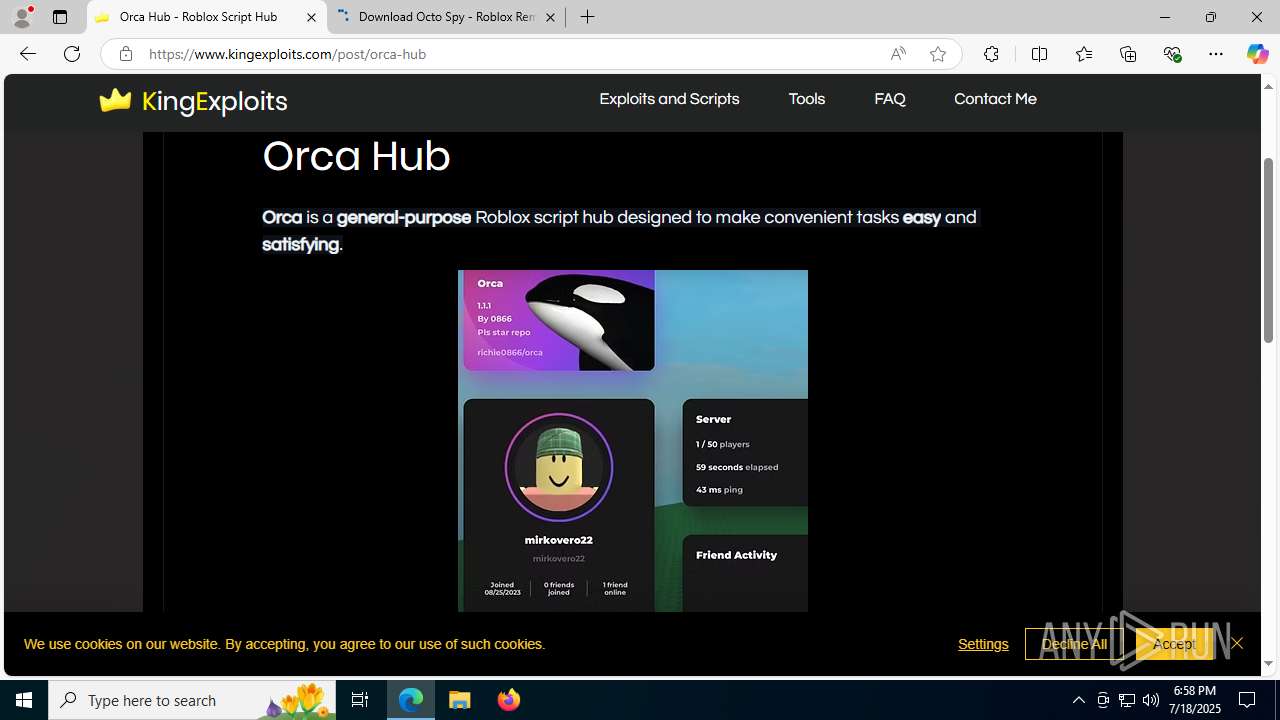The width and height of the screenshot is (1280, 720).
Task: Open the network tray icon
Action: click(x=1127, y=700)
